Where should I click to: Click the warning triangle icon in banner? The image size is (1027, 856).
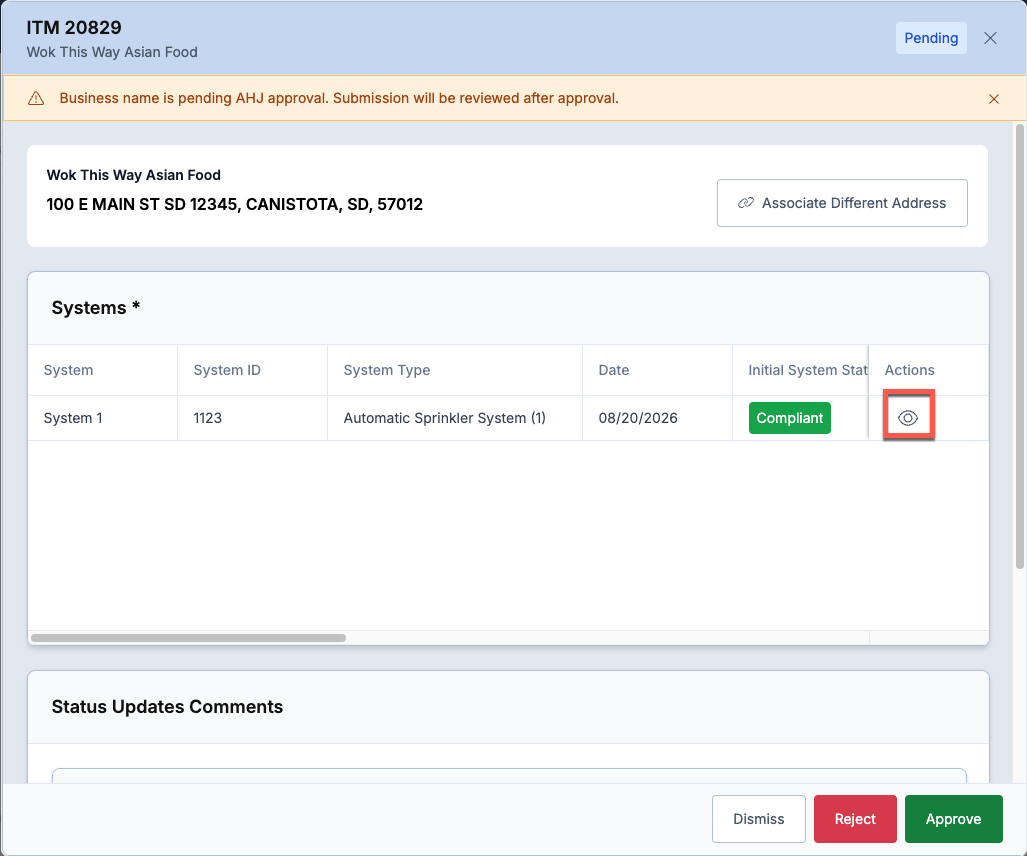pos(36,98)
